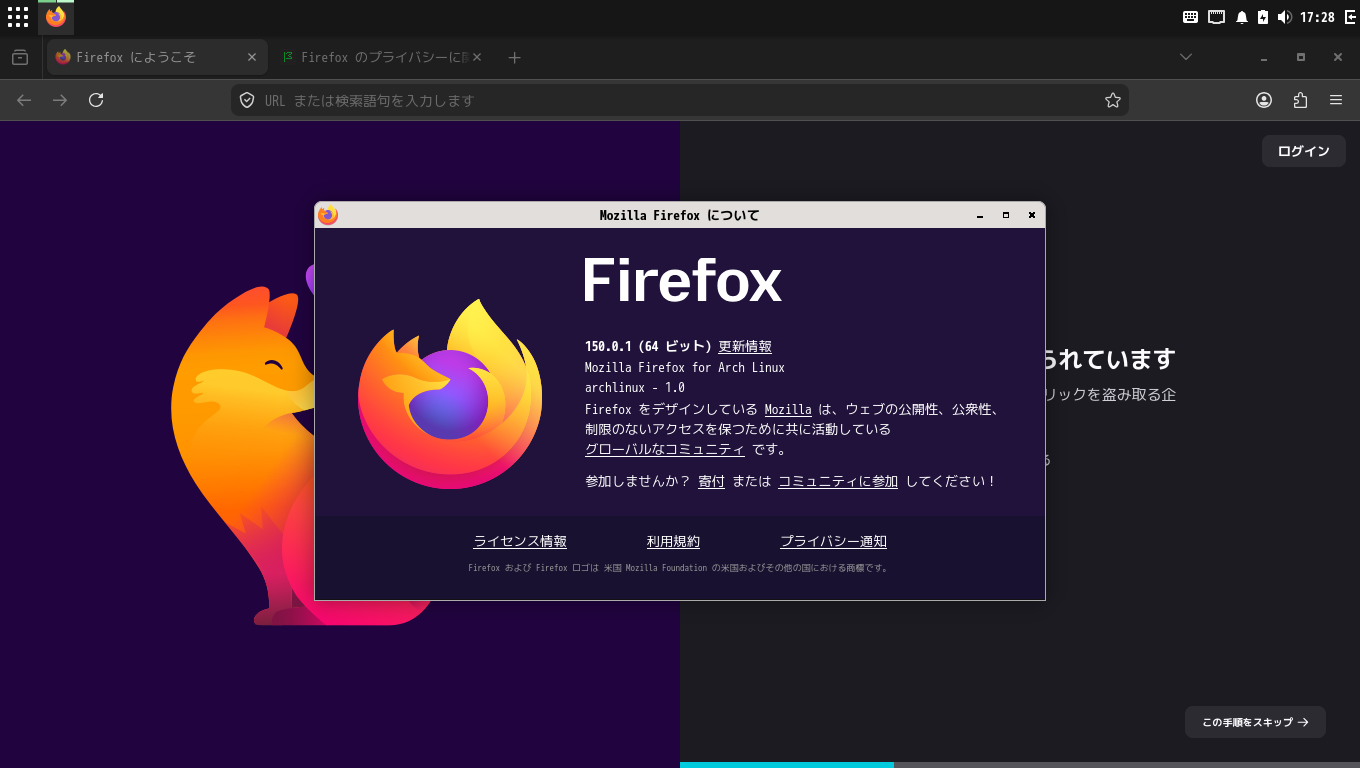Open the ライセンス情報 link
1360x768 pixels.
(x=520, y=541)
